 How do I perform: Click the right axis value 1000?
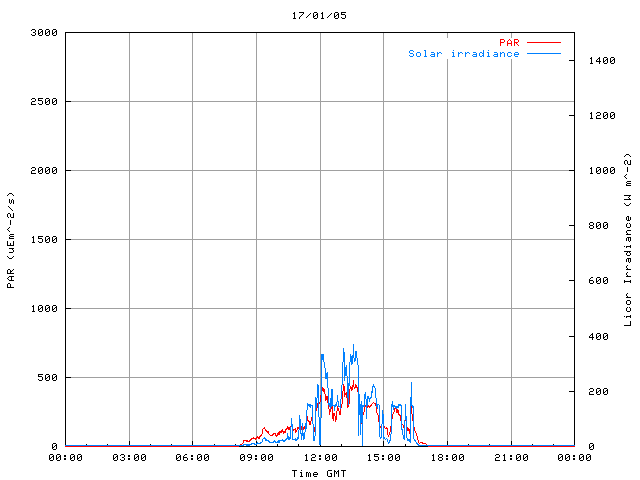pyautogui.click(x=602, y=171)
